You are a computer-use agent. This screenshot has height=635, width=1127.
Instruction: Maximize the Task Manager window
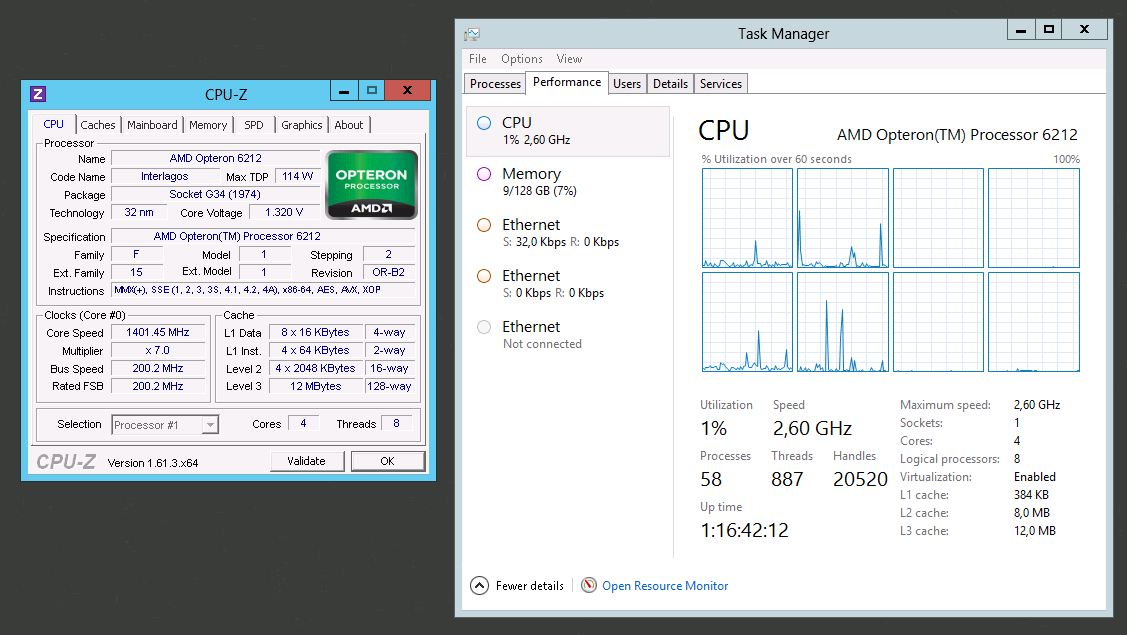click(x=1049, y=29)
